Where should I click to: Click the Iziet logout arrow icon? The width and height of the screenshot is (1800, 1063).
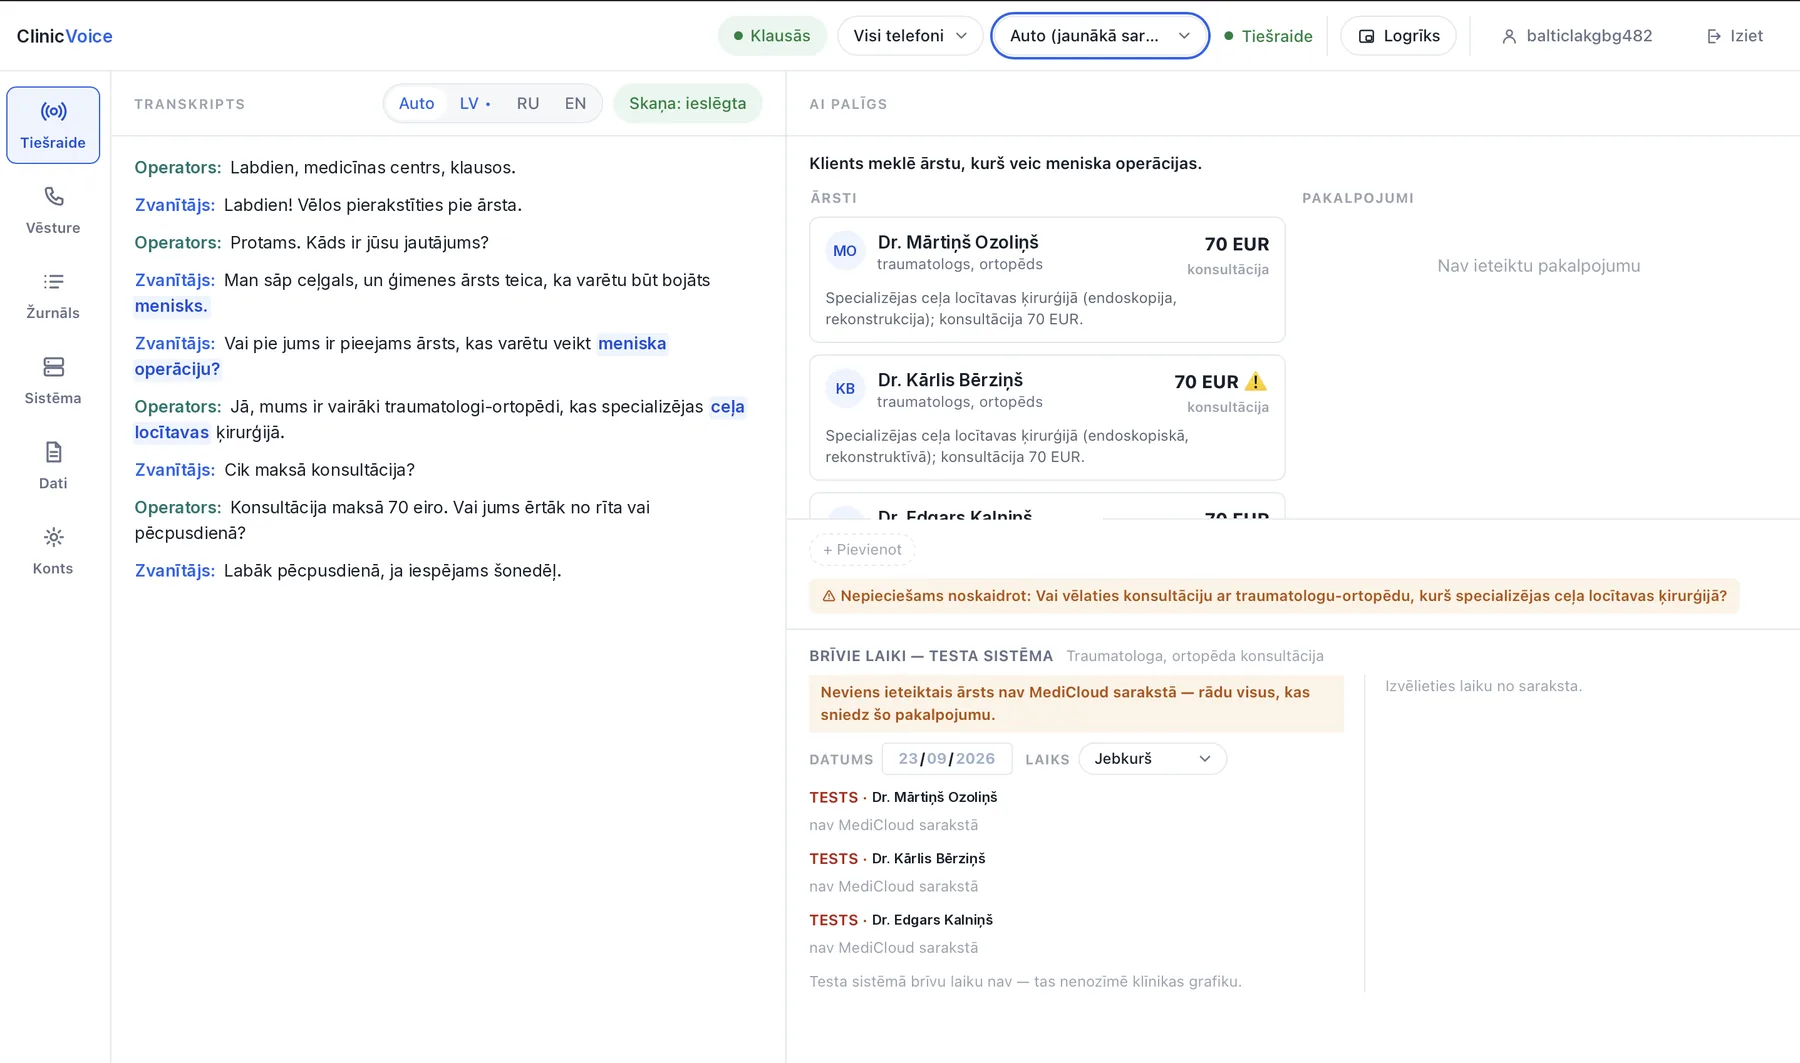(1714, 36)
